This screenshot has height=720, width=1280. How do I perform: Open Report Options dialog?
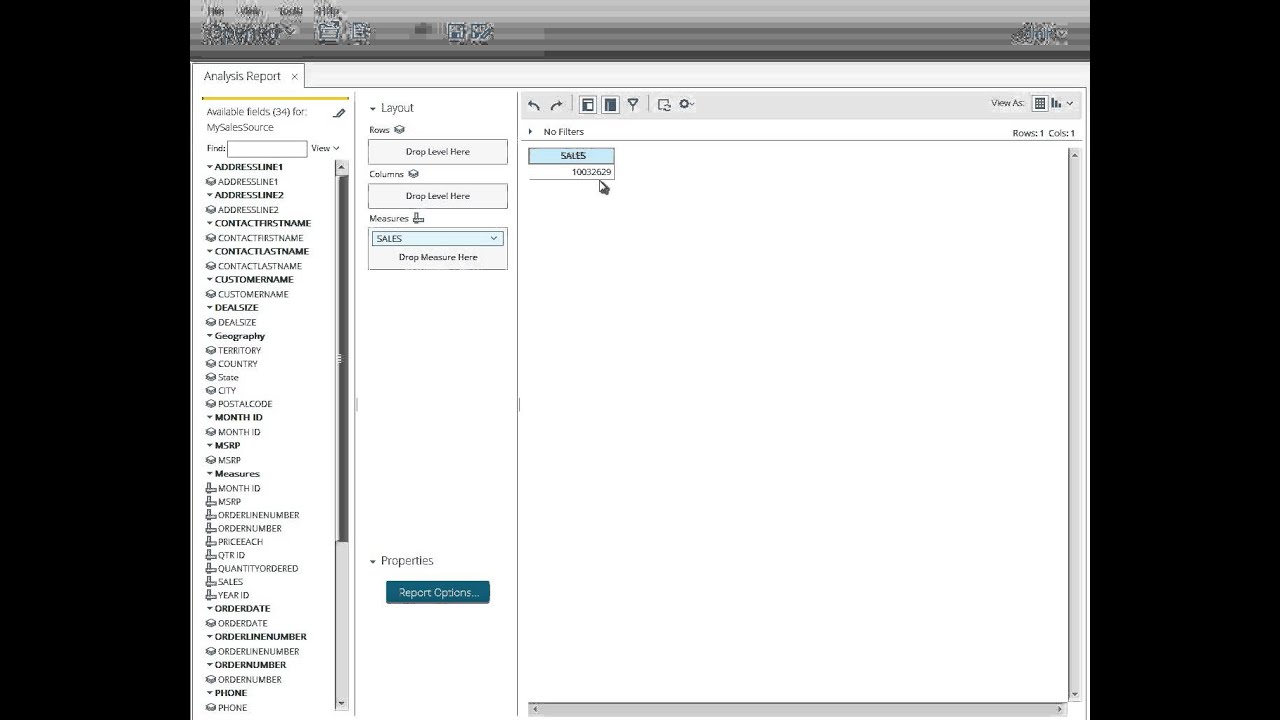pos(438,592)
